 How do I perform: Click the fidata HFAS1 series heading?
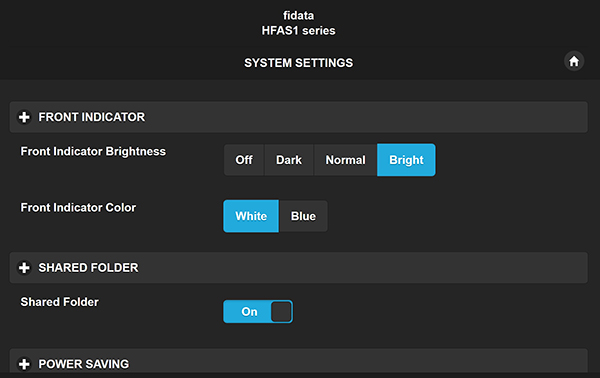pyautogui.click(x=298, y=23)
